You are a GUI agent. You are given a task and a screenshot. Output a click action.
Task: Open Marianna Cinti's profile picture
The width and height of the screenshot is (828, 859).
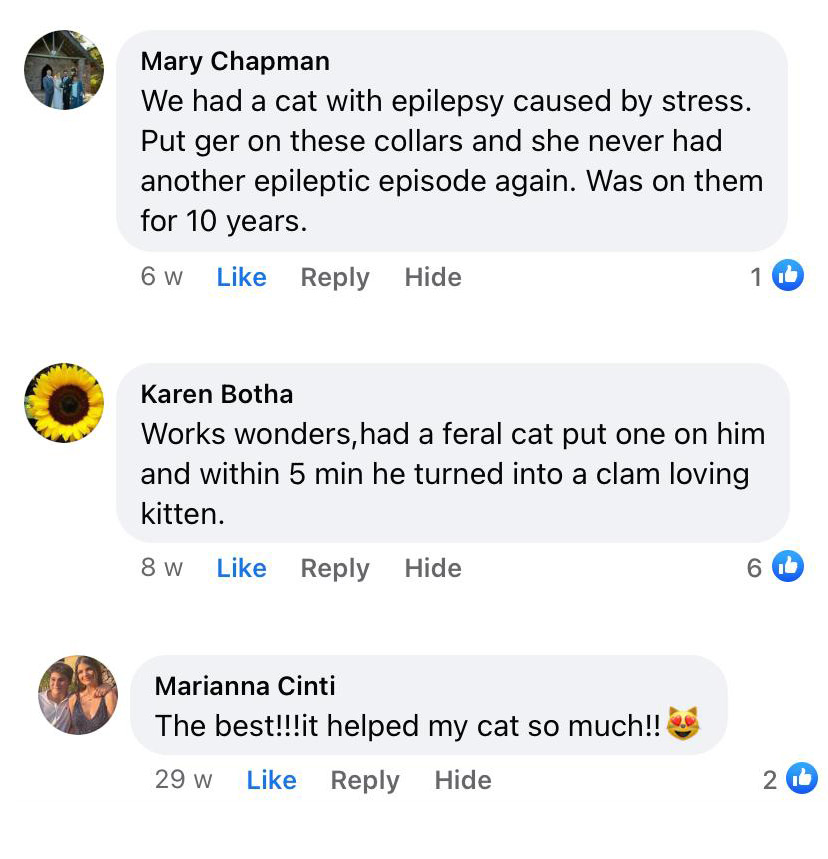click(78, 695)
